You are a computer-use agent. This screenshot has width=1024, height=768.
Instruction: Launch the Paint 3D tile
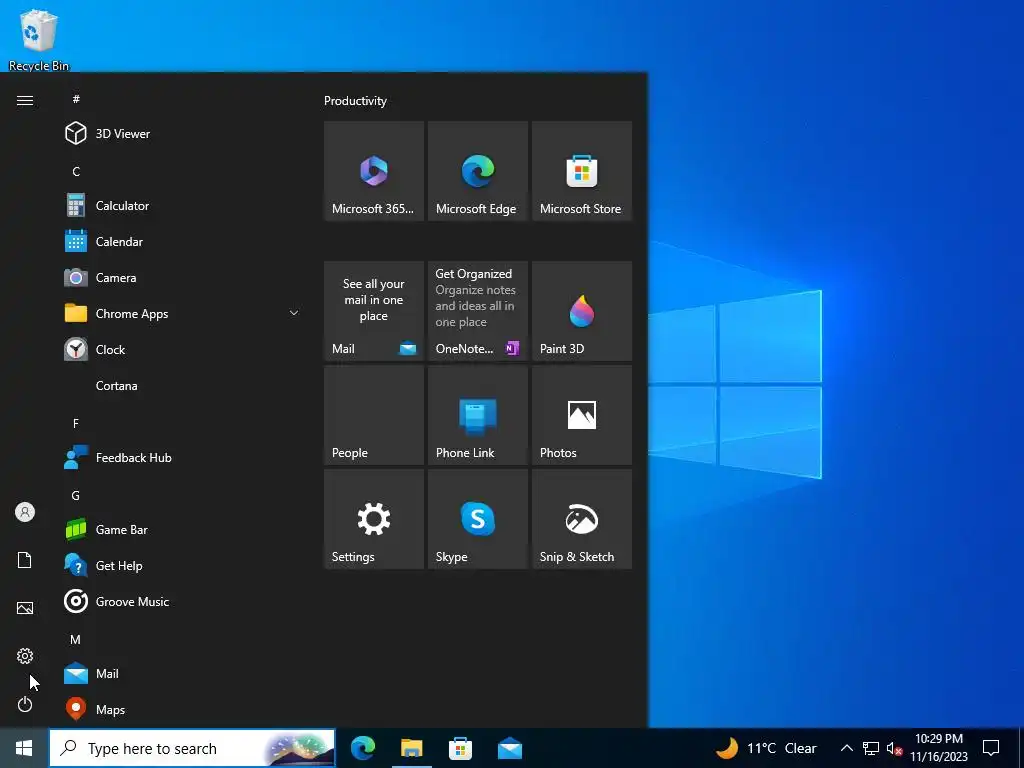[582, 311]
